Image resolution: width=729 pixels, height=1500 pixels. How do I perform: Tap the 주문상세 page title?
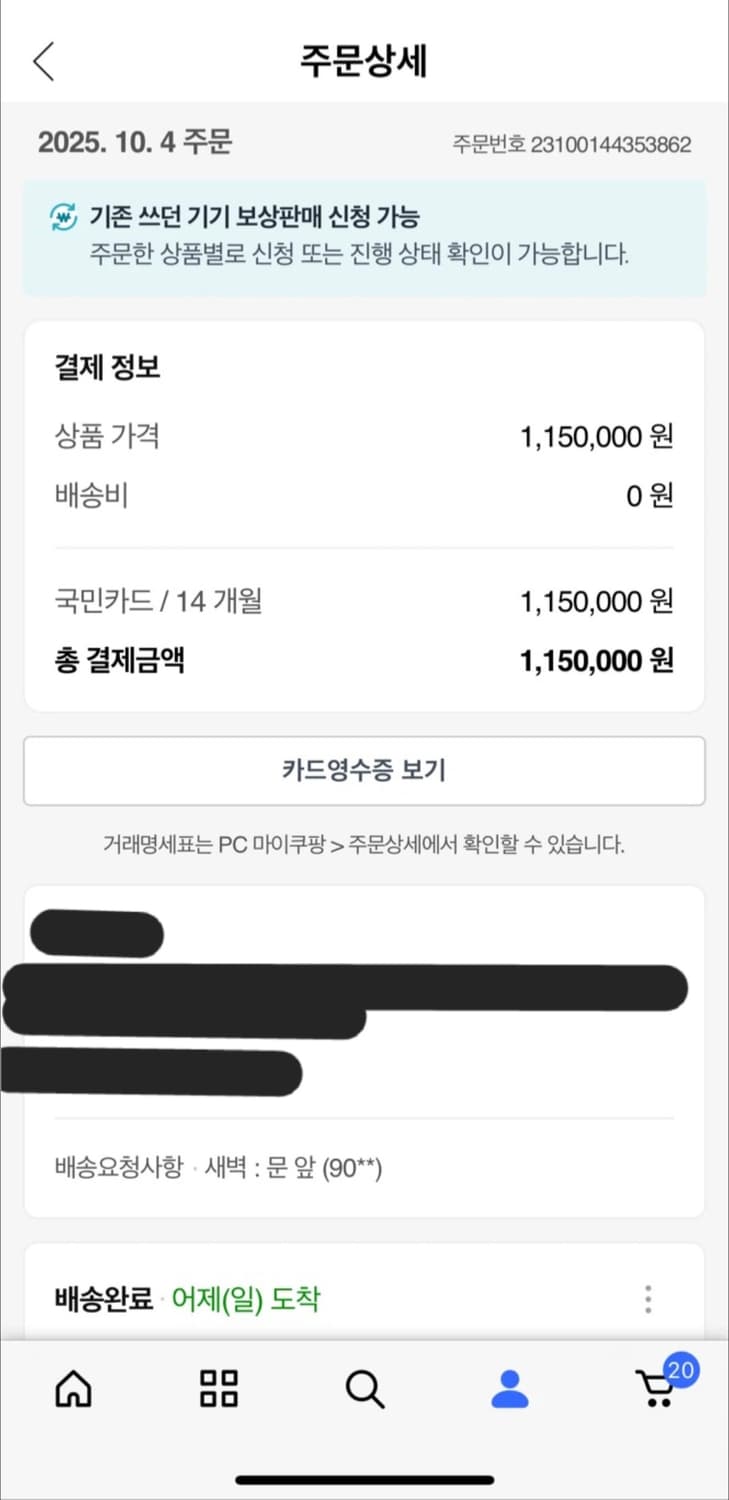(x=364, y=61)
